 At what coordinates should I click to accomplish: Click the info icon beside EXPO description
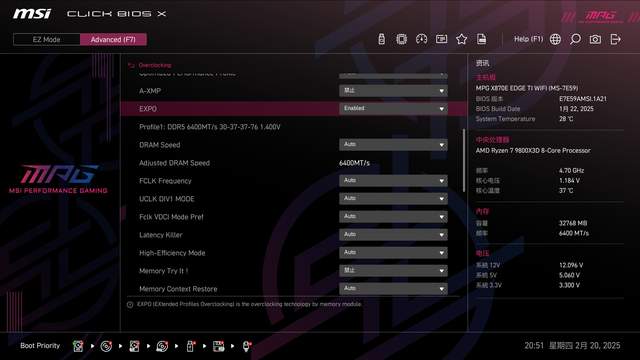pyautogui.click(x=130, y=304)
